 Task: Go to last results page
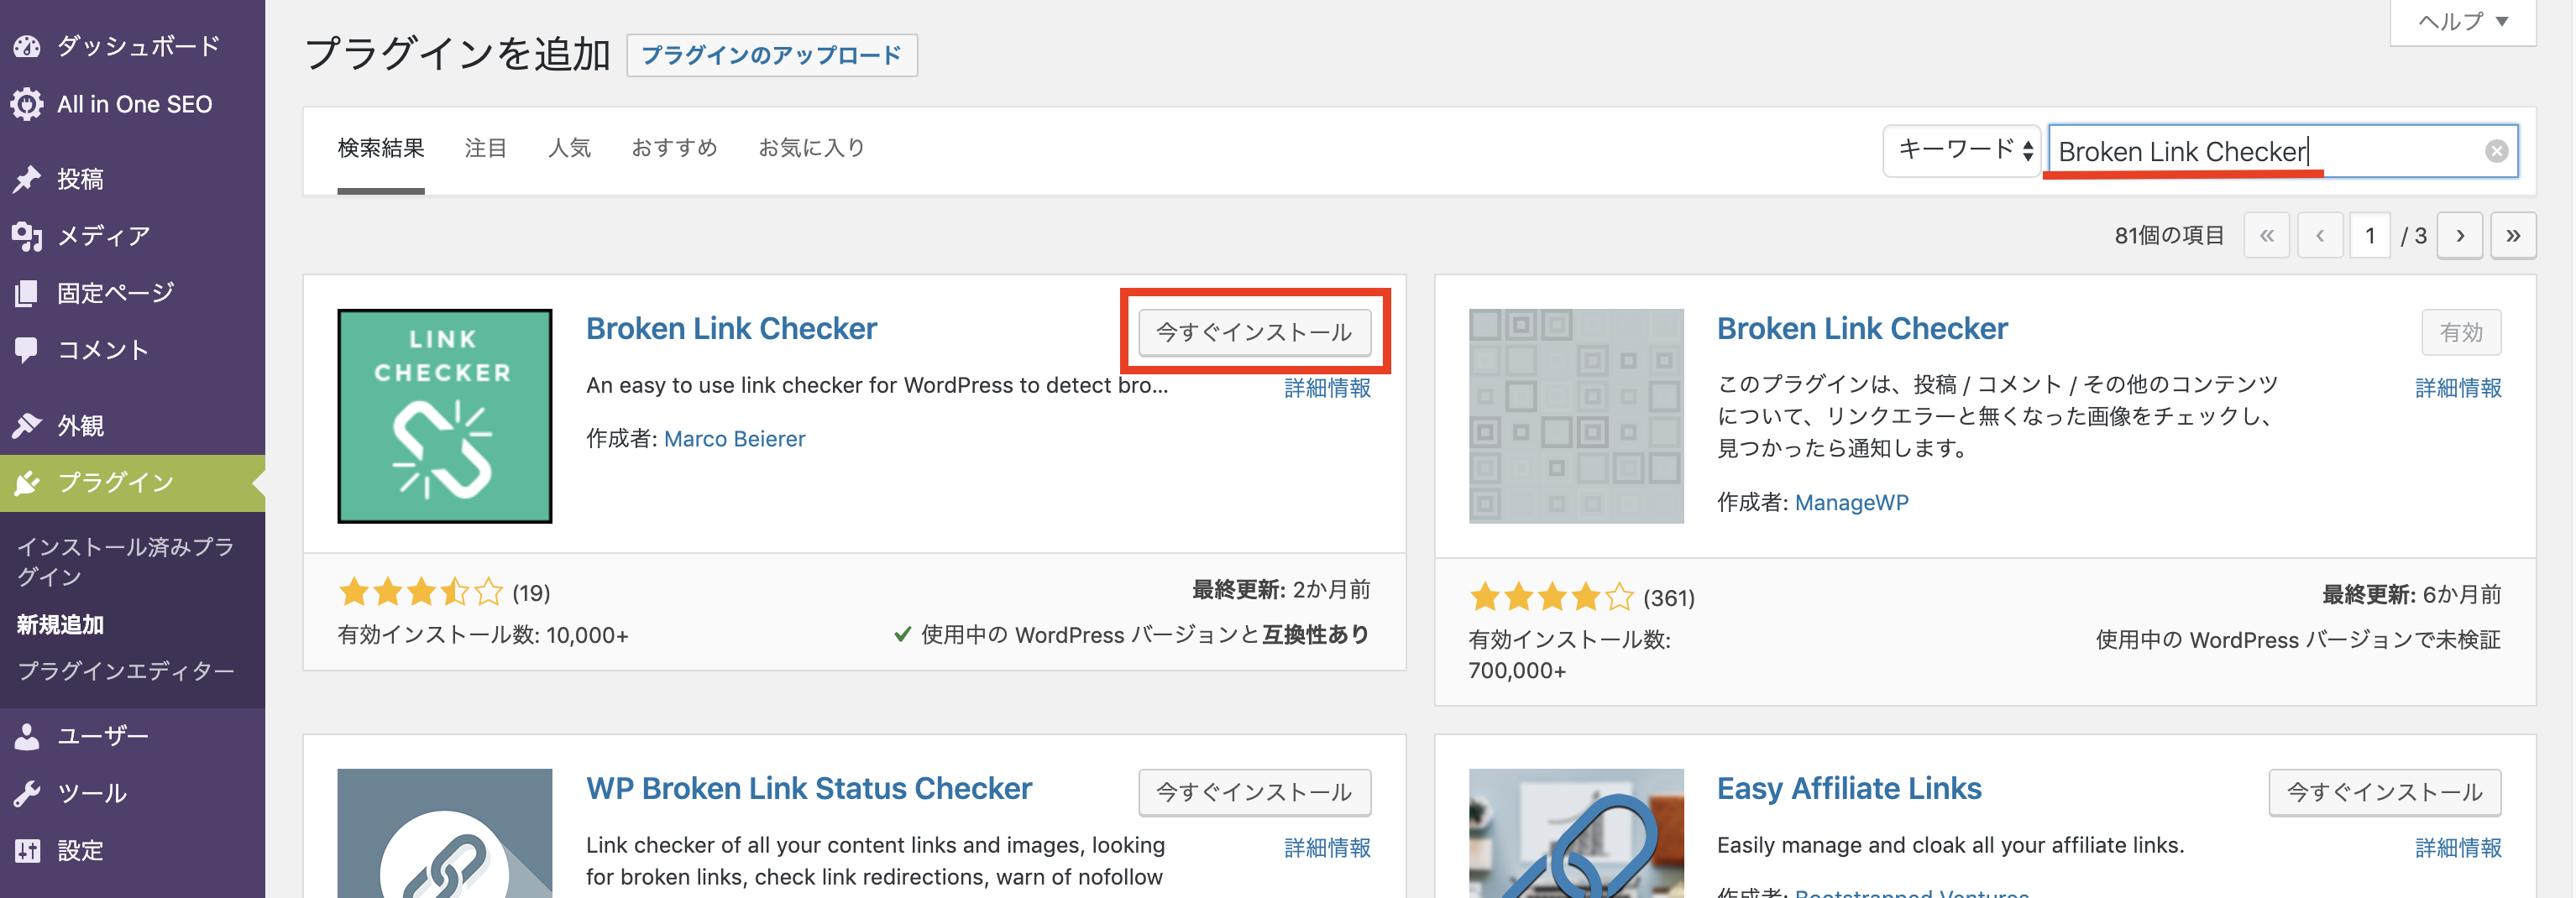2513,236
